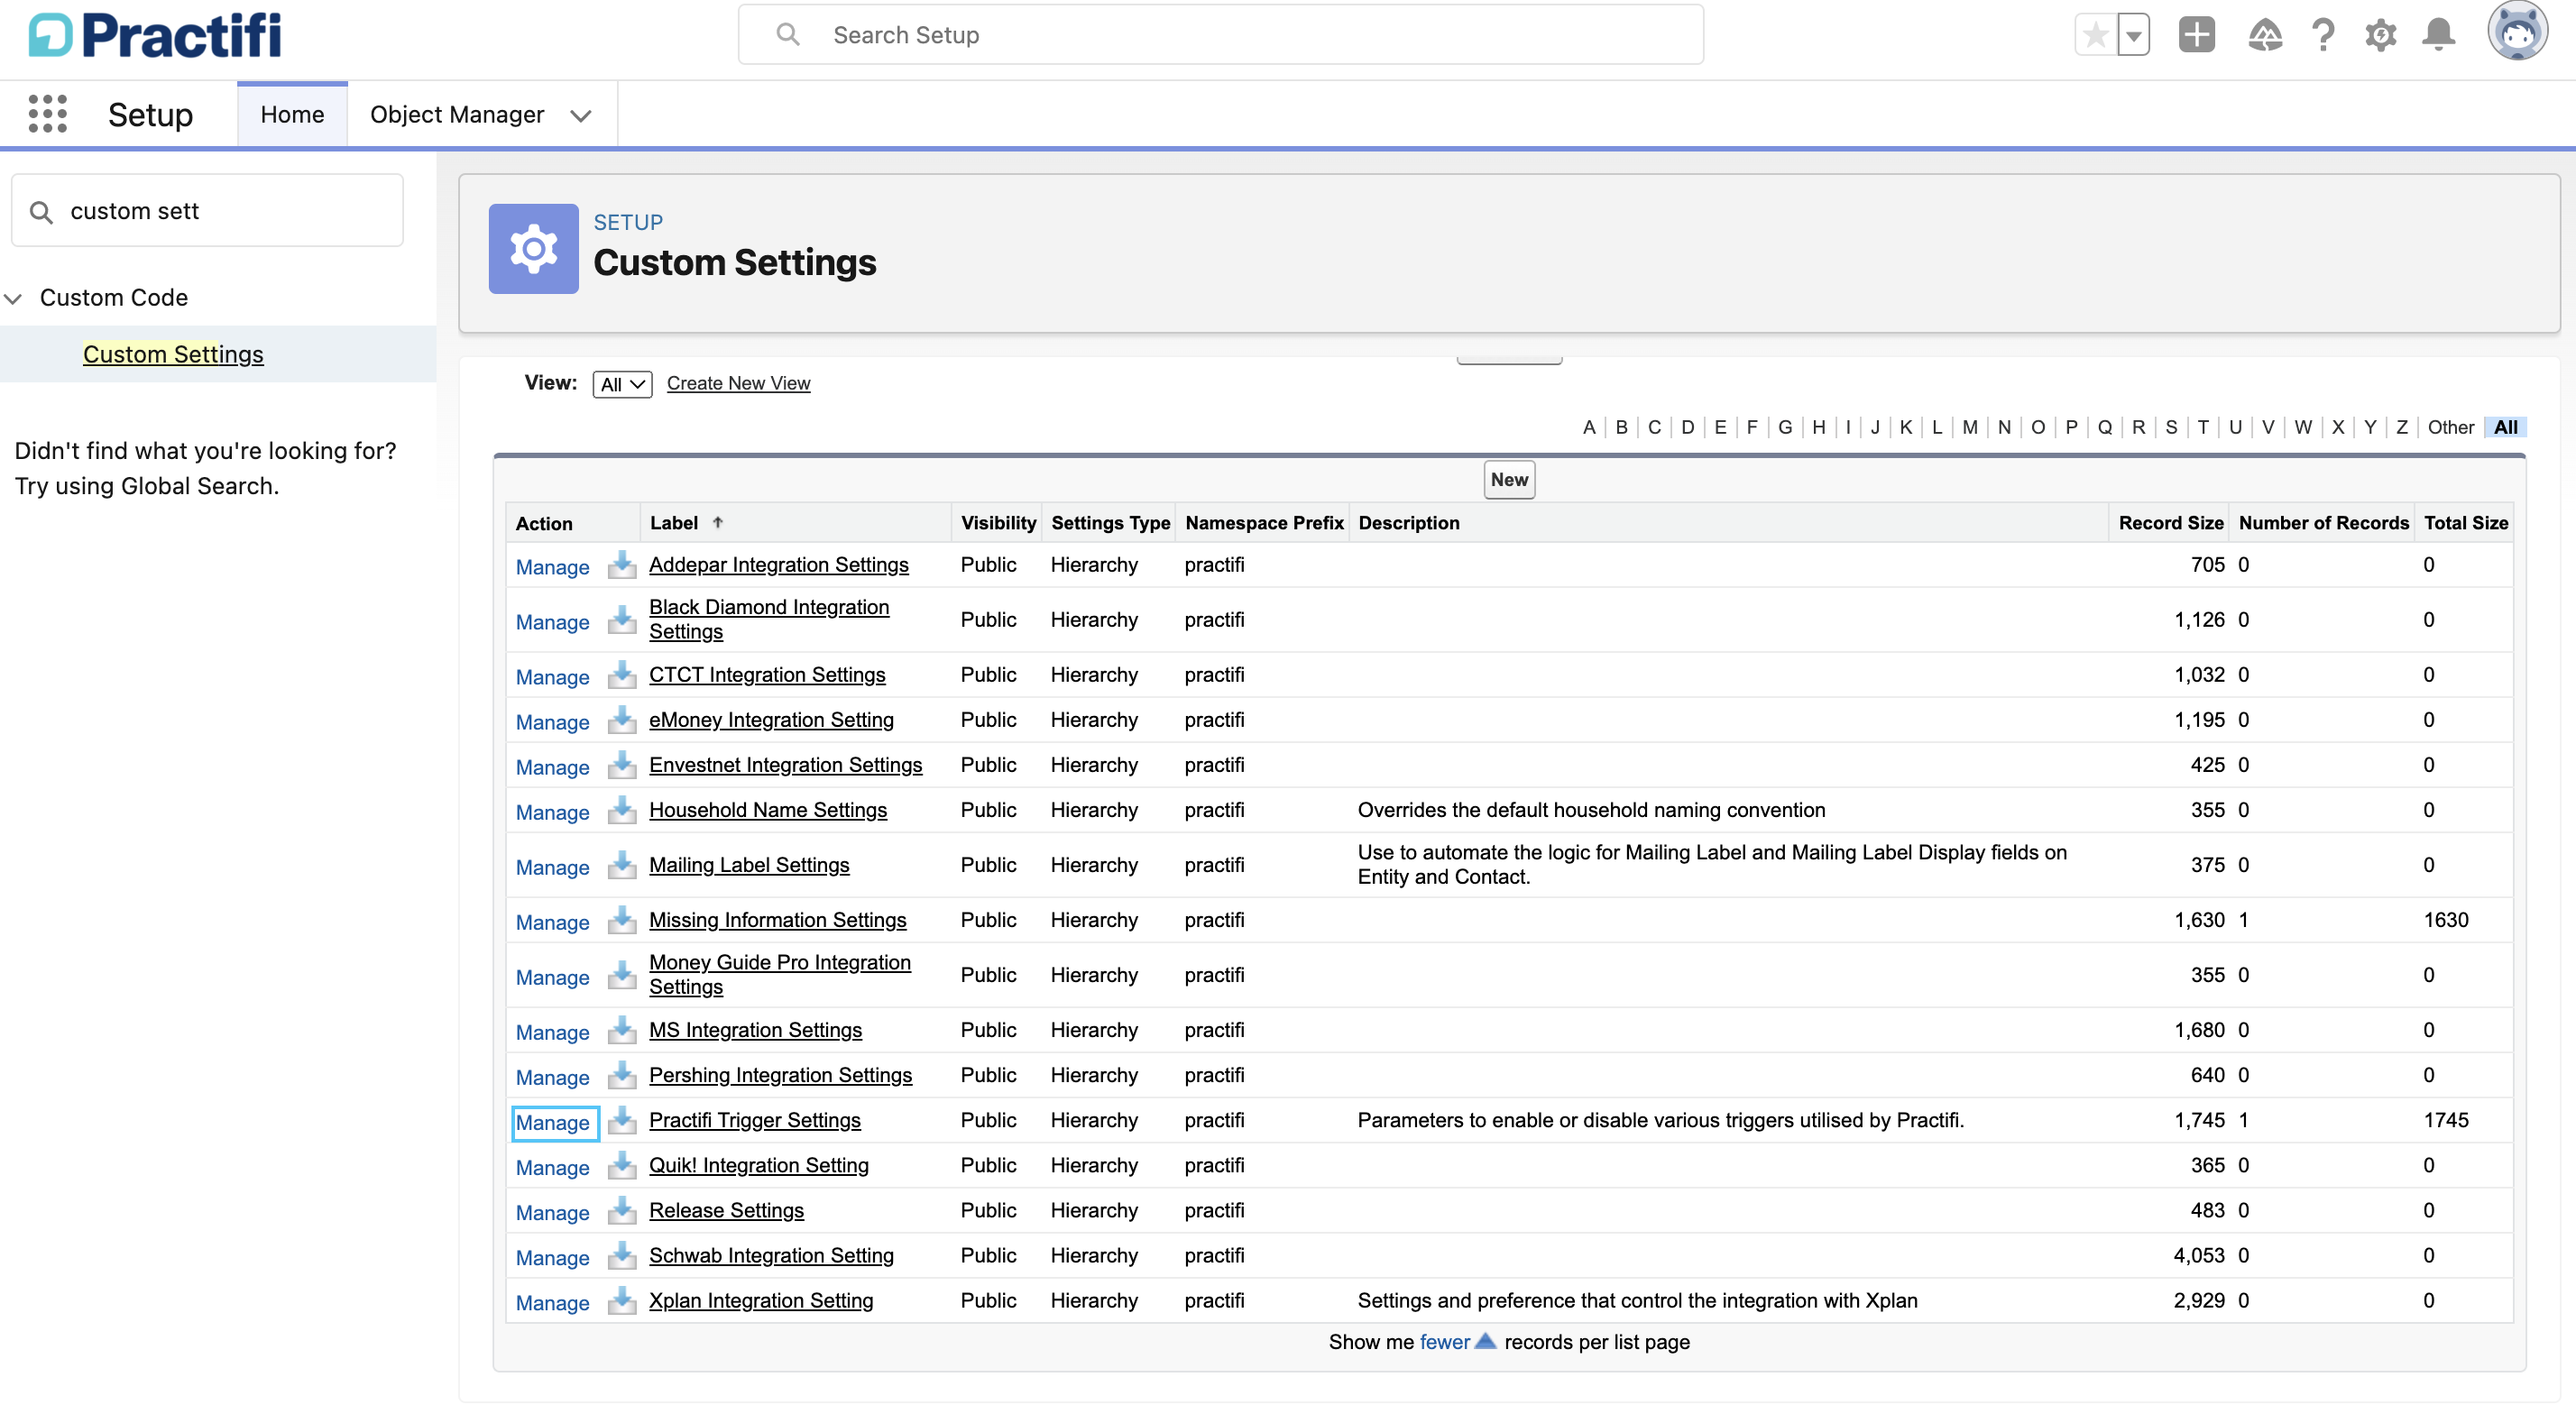
Task: Click the New button
Action: [x=1509, y=480]
